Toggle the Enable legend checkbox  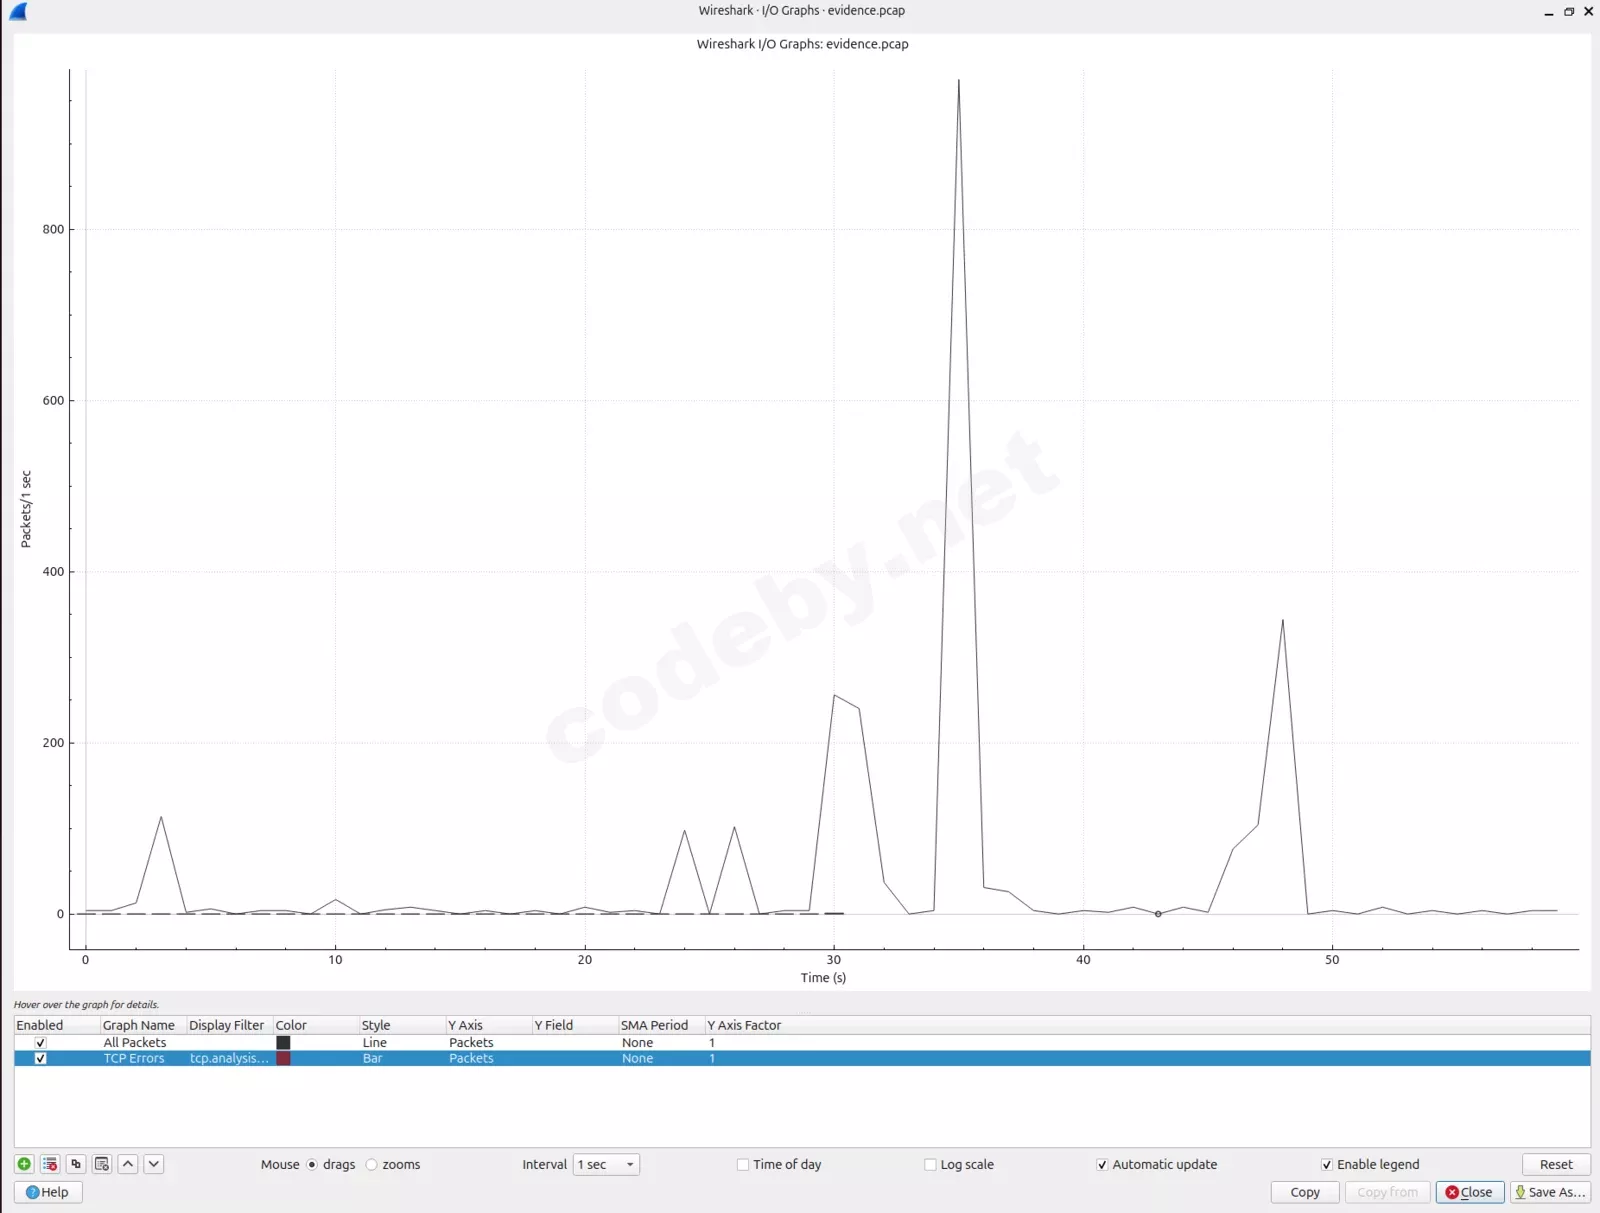tap(1327, 1164)
